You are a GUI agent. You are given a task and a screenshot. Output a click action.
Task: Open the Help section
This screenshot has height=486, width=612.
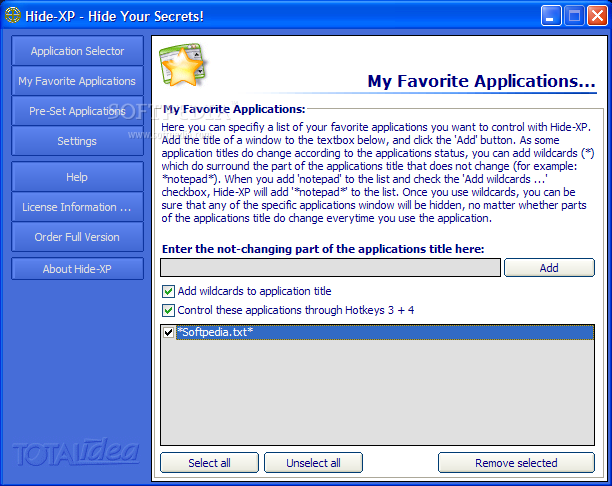(x=77, y=177)
